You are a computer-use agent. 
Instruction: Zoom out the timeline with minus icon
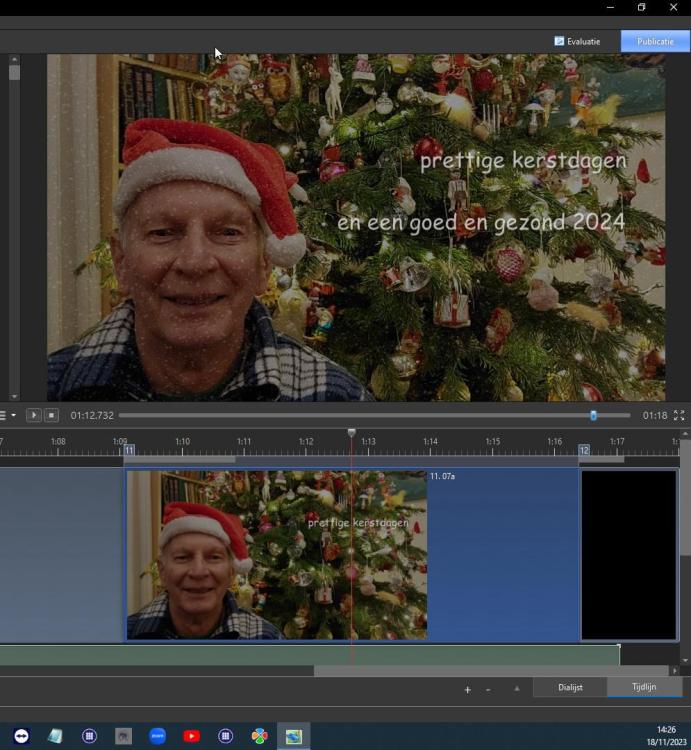coord(488,689)
